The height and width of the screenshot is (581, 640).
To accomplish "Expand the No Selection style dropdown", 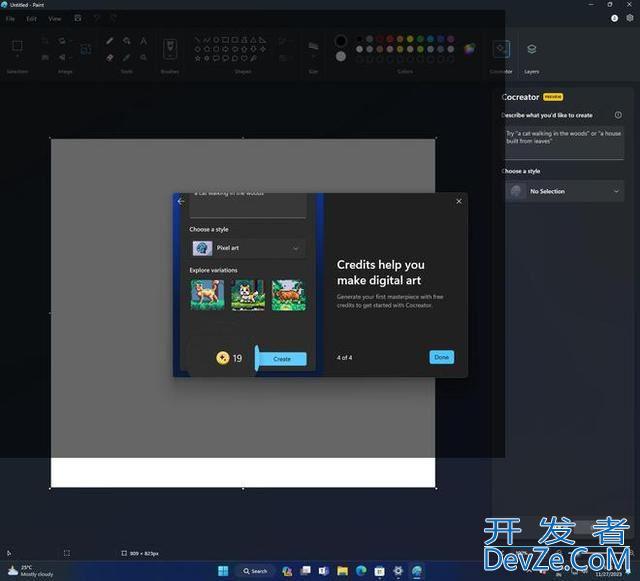I will (x=564, y=191).
